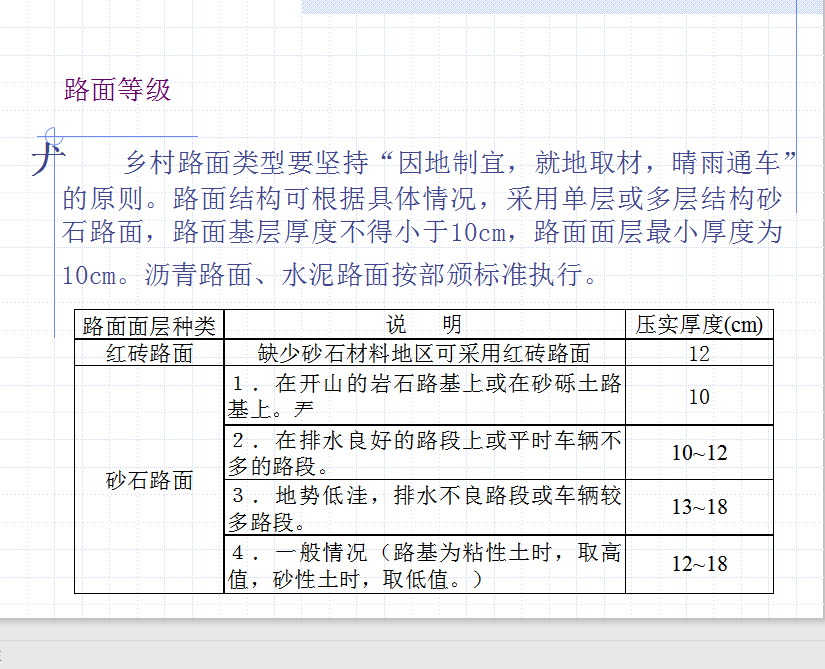Click the cell 红砖路面
The height and width of the screenshot is (669, 825).
click(x=149, y=353)
